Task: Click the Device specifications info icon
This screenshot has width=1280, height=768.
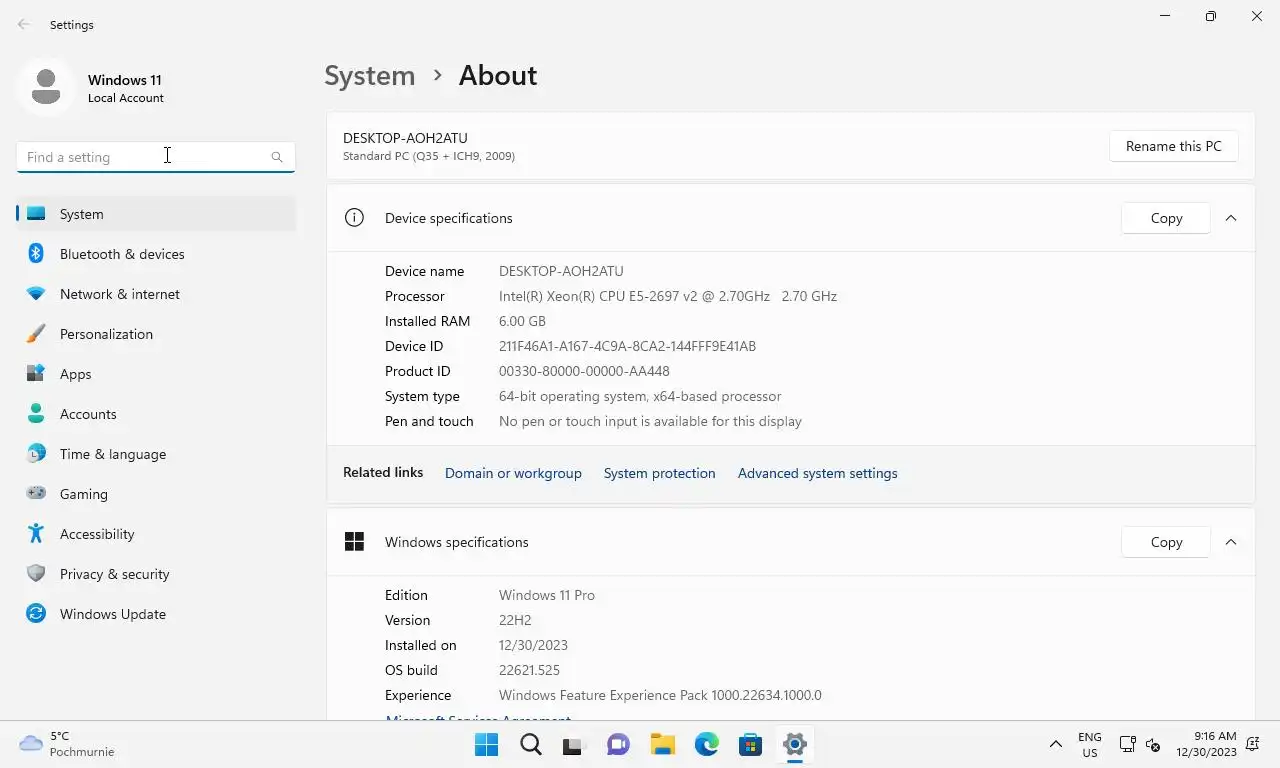Action: (354, 218)
